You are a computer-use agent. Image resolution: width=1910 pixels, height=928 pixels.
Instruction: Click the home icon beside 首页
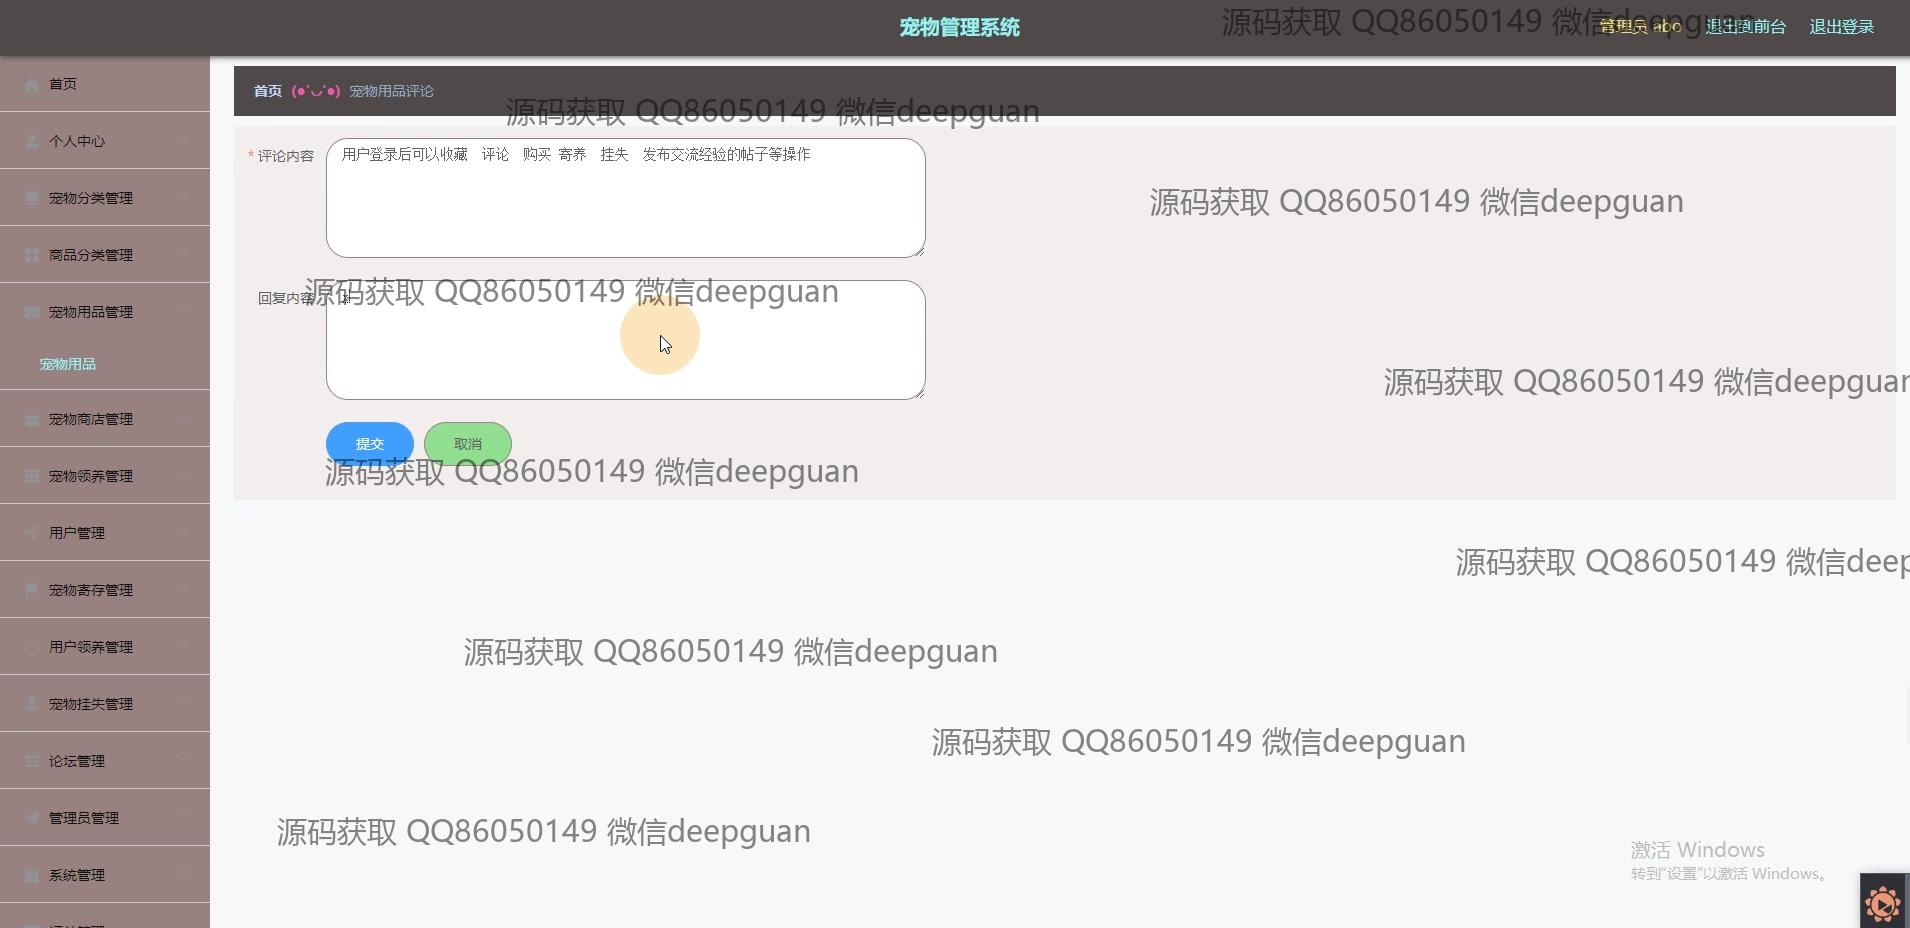(32, 85)
